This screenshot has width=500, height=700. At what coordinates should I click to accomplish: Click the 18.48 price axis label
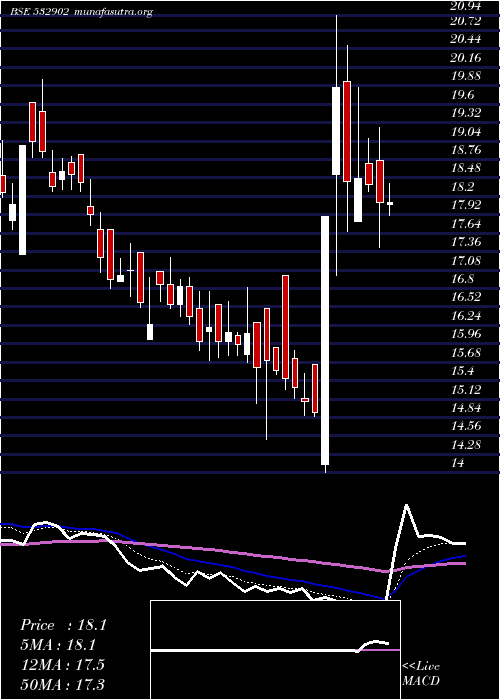466,168
